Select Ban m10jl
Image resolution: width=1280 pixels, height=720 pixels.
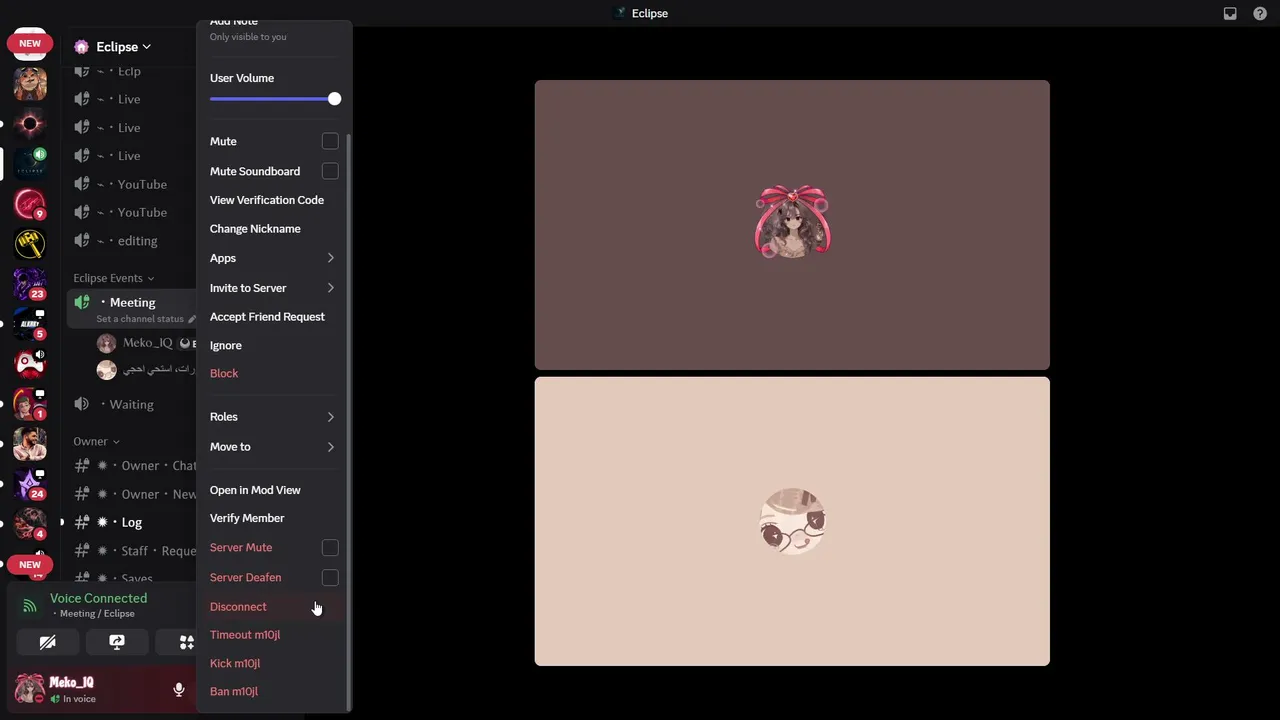[273, 691]
